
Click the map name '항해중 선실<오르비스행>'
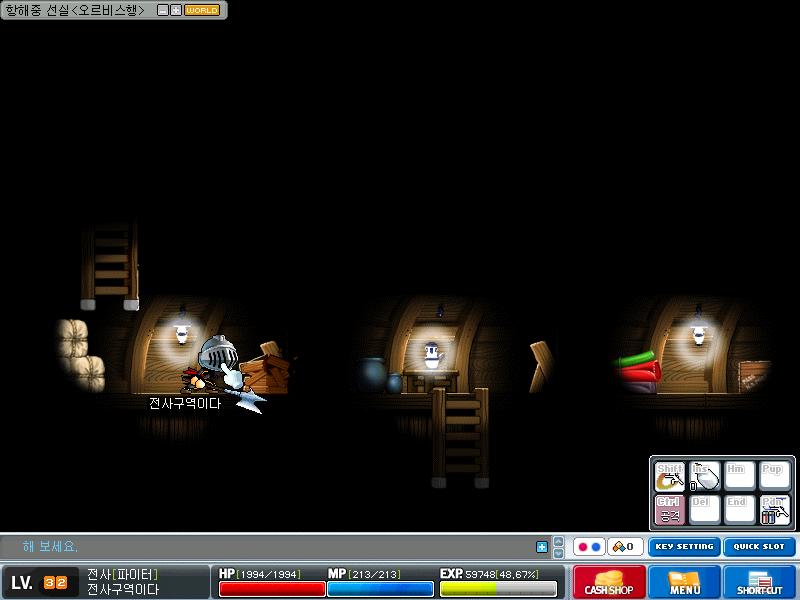[76, 10]
